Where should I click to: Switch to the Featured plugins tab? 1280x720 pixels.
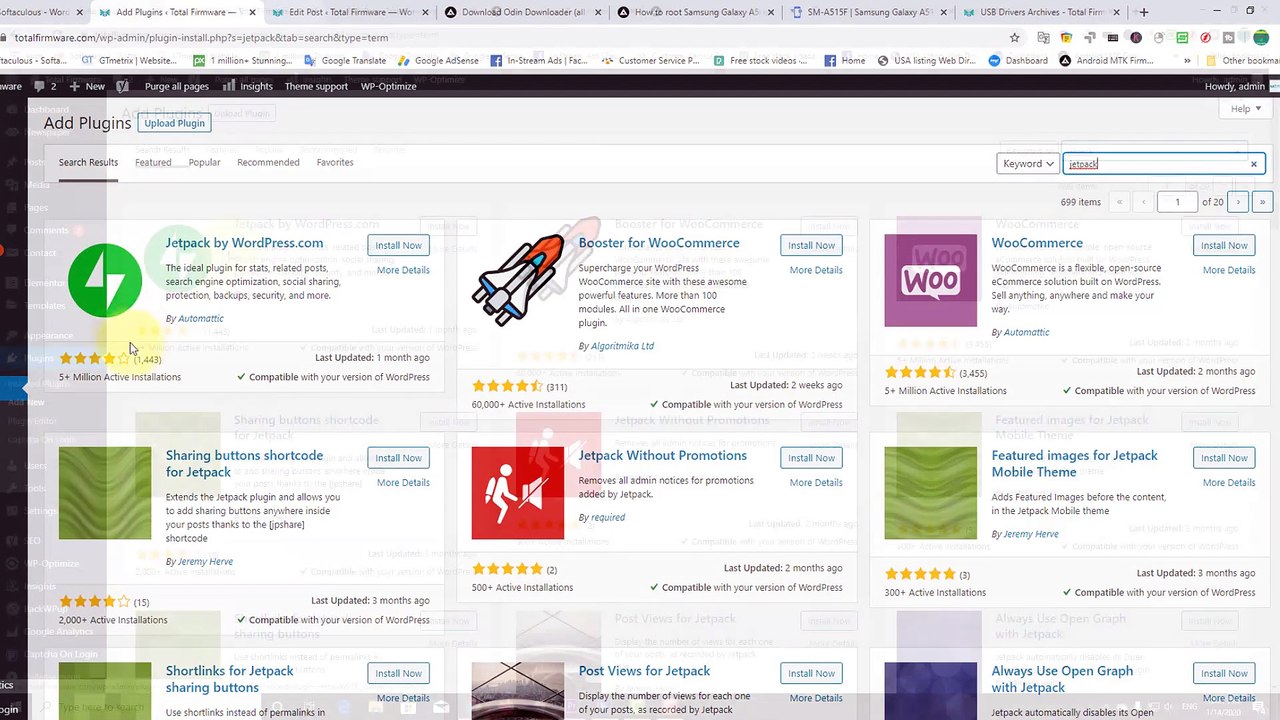153,163
